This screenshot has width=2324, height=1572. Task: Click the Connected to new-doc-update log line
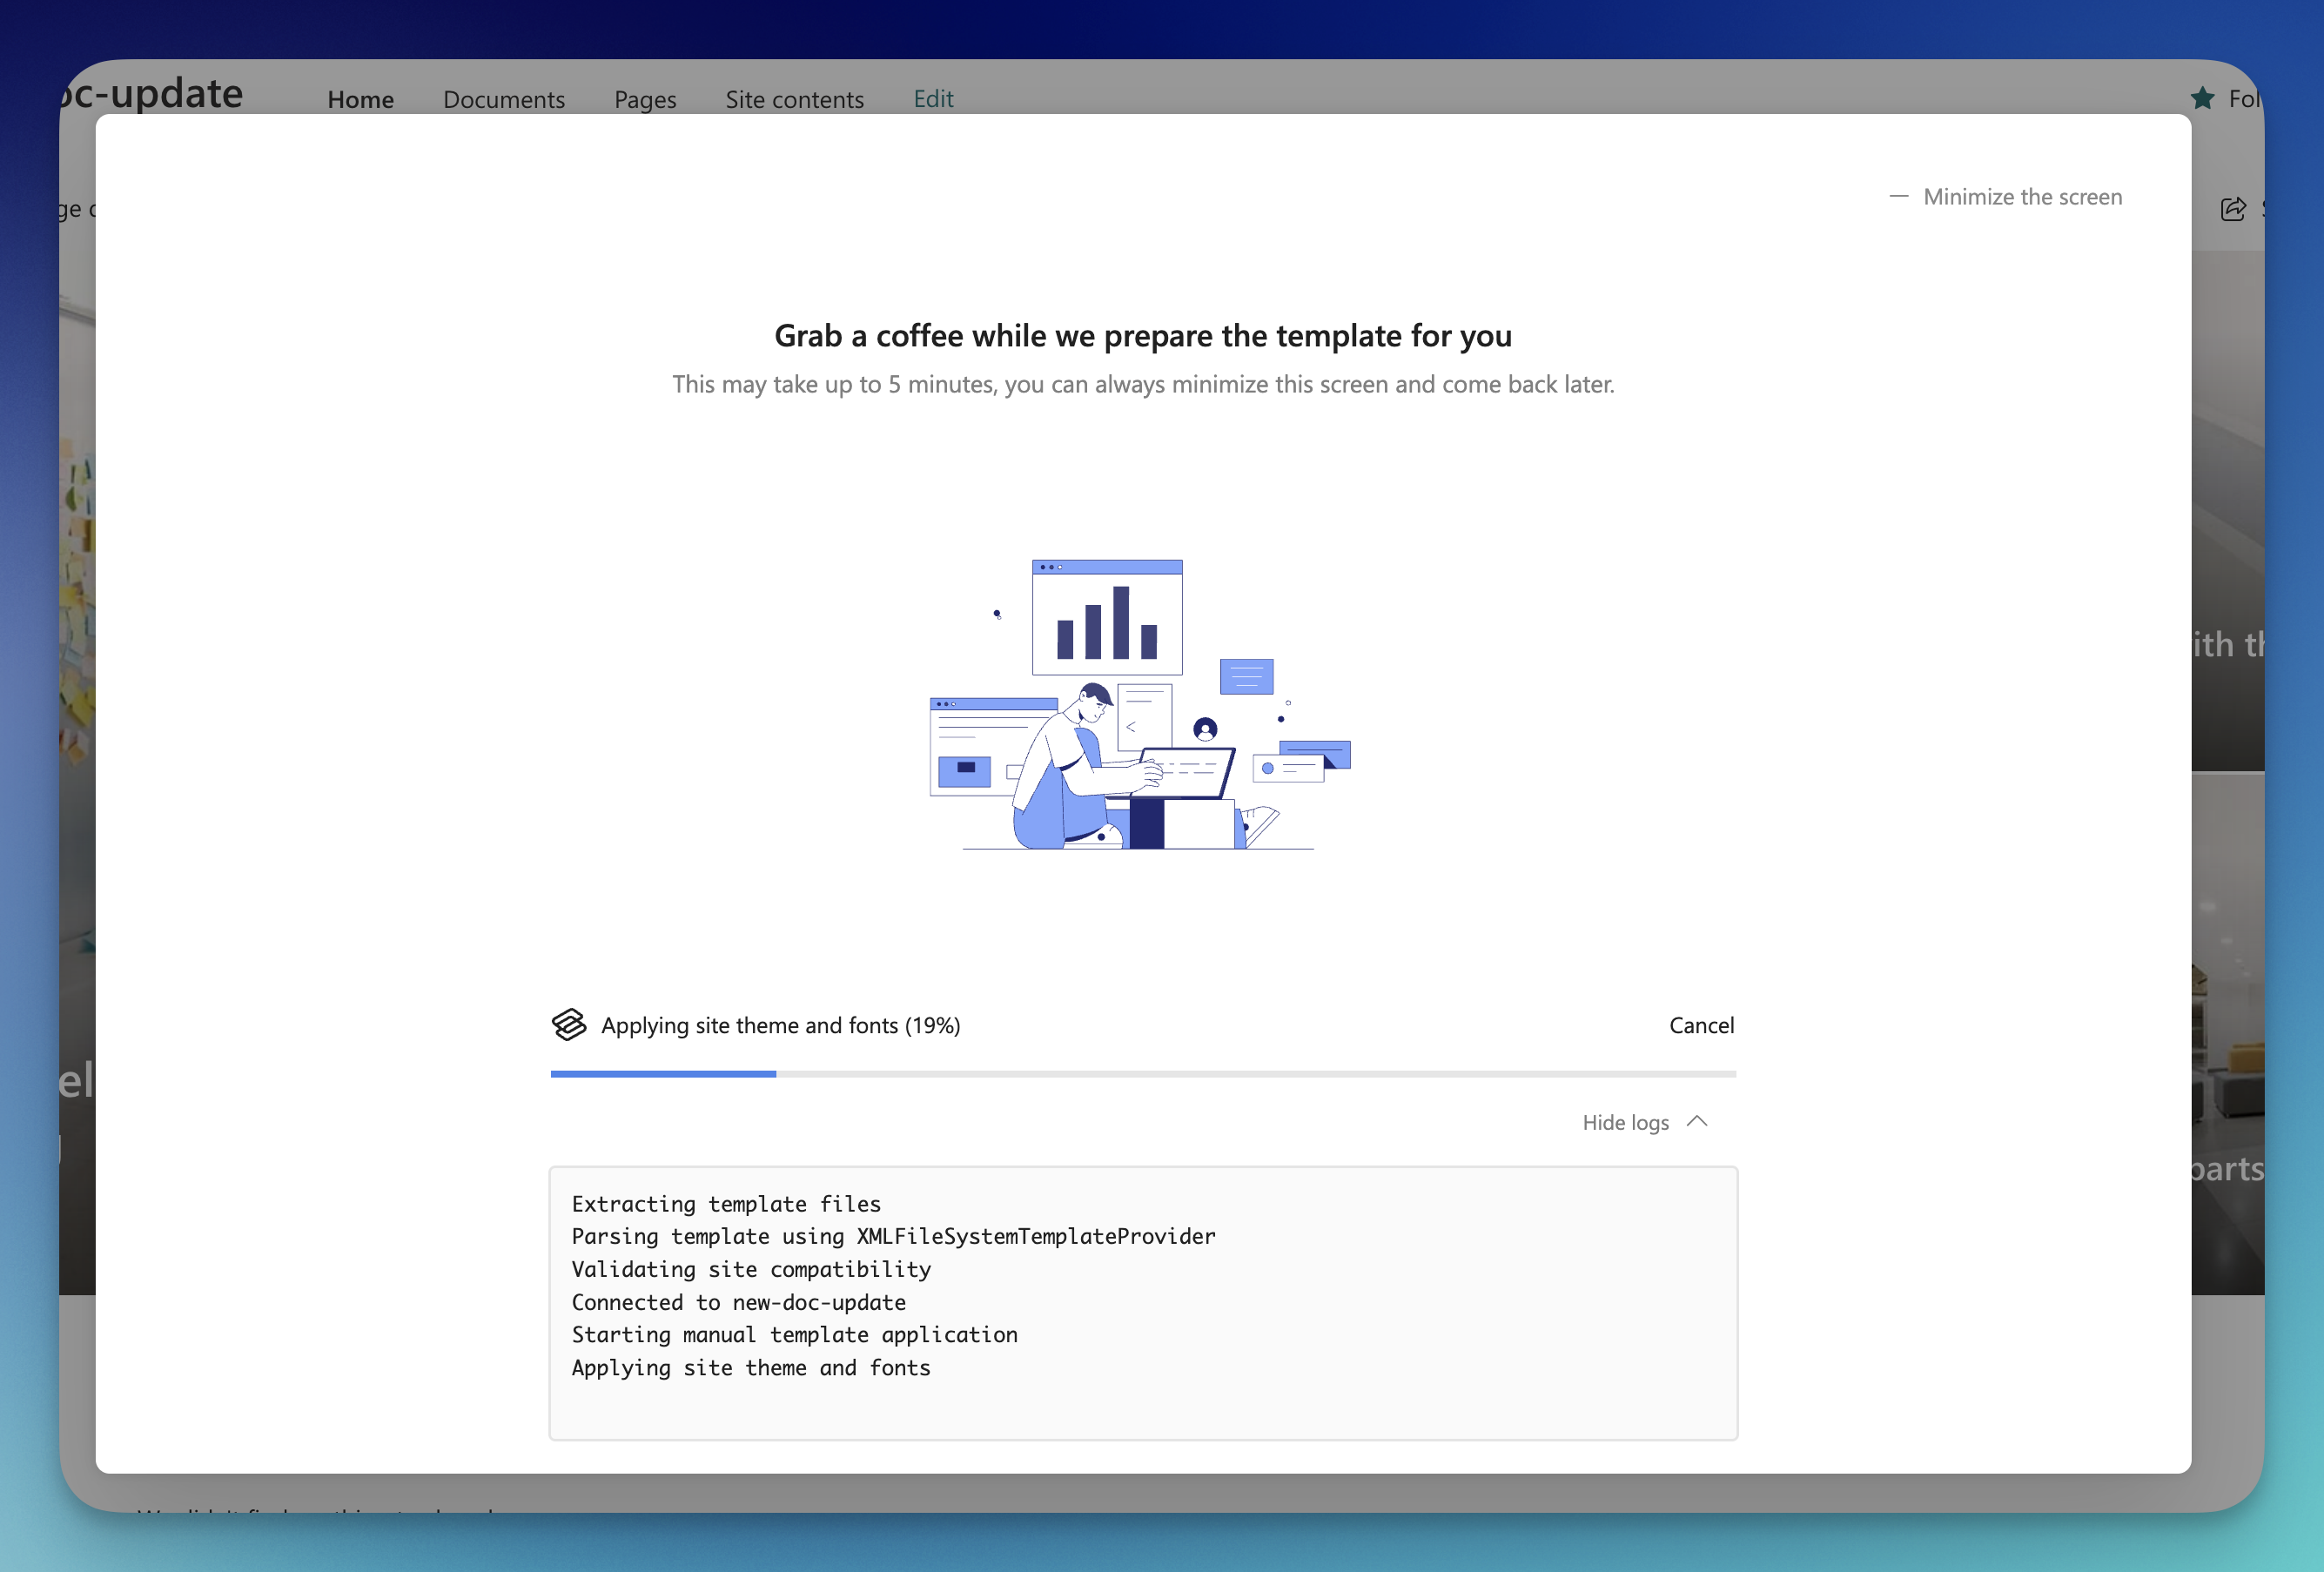click(x=738, y=1302)
